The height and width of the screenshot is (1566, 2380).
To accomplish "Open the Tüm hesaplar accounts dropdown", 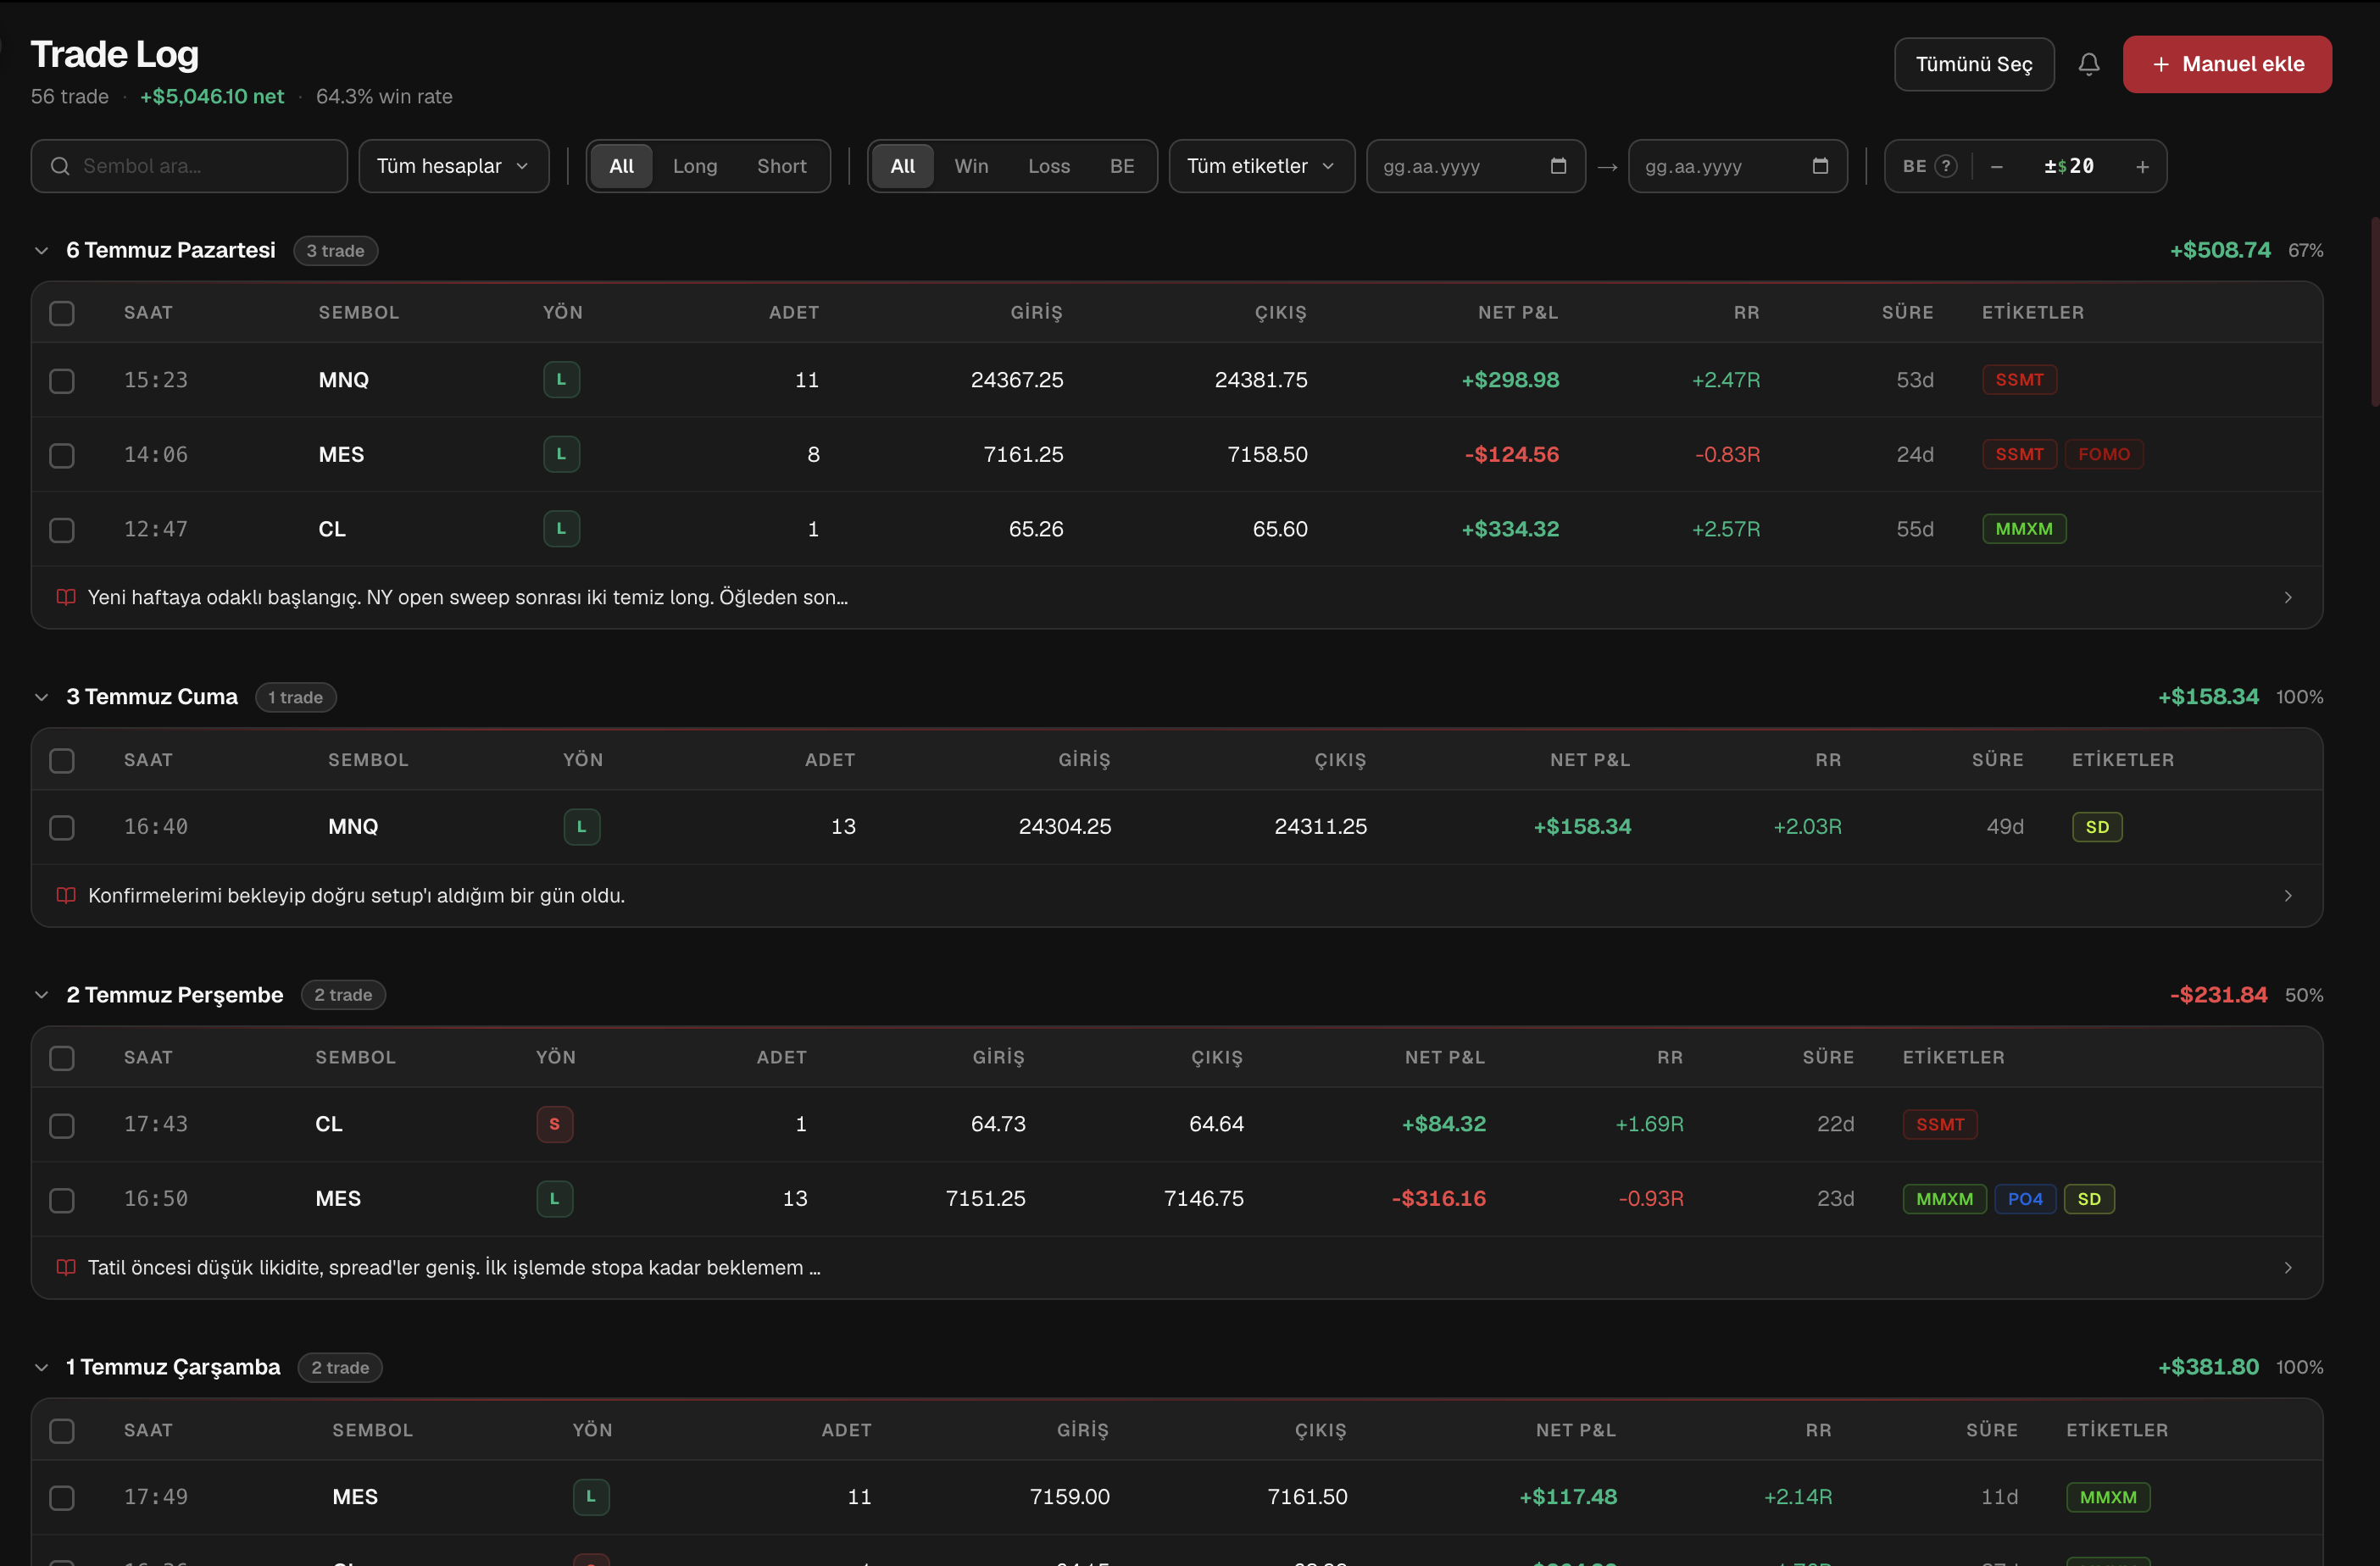I will [x=453, y=166].
